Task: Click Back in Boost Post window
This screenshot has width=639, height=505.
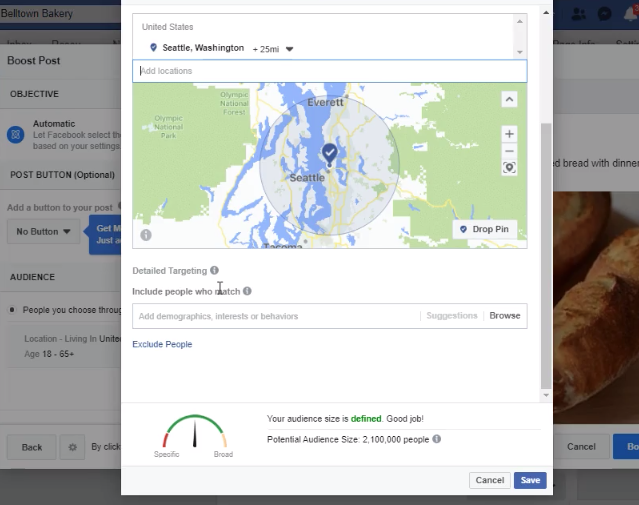Action: (x=31, y=447)
